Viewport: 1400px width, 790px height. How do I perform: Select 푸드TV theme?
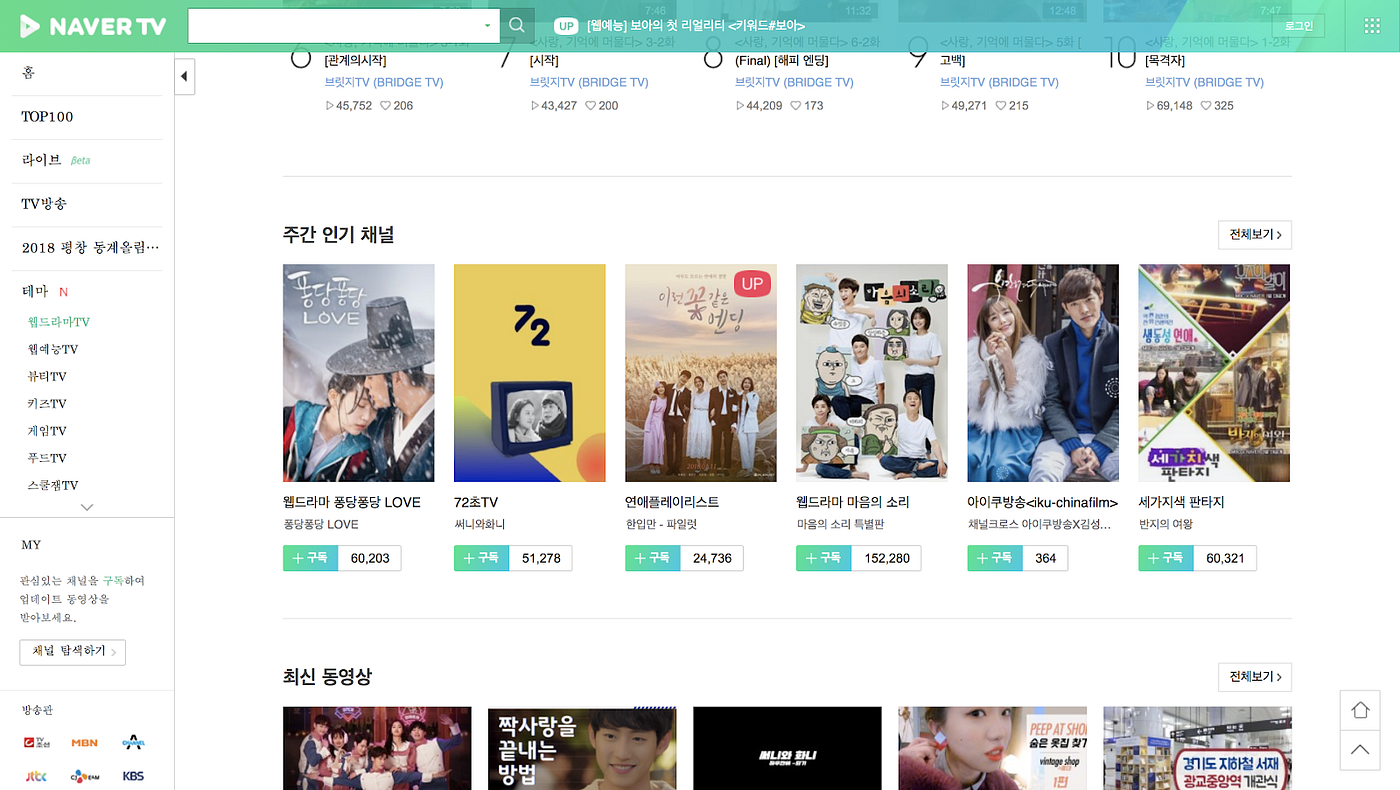(47, 458)
